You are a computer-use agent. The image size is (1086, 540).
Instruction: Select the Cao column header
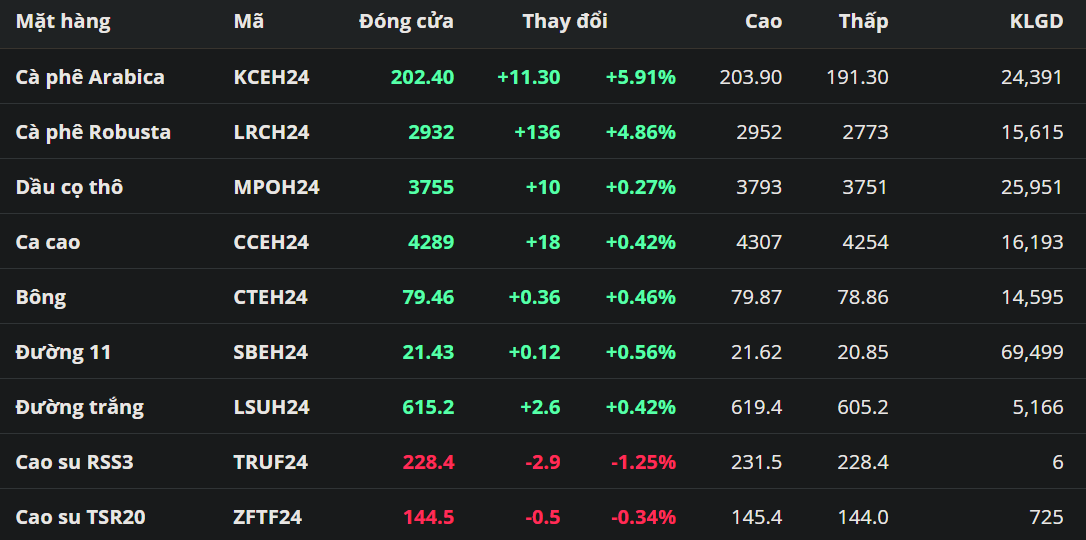point(764,21)
